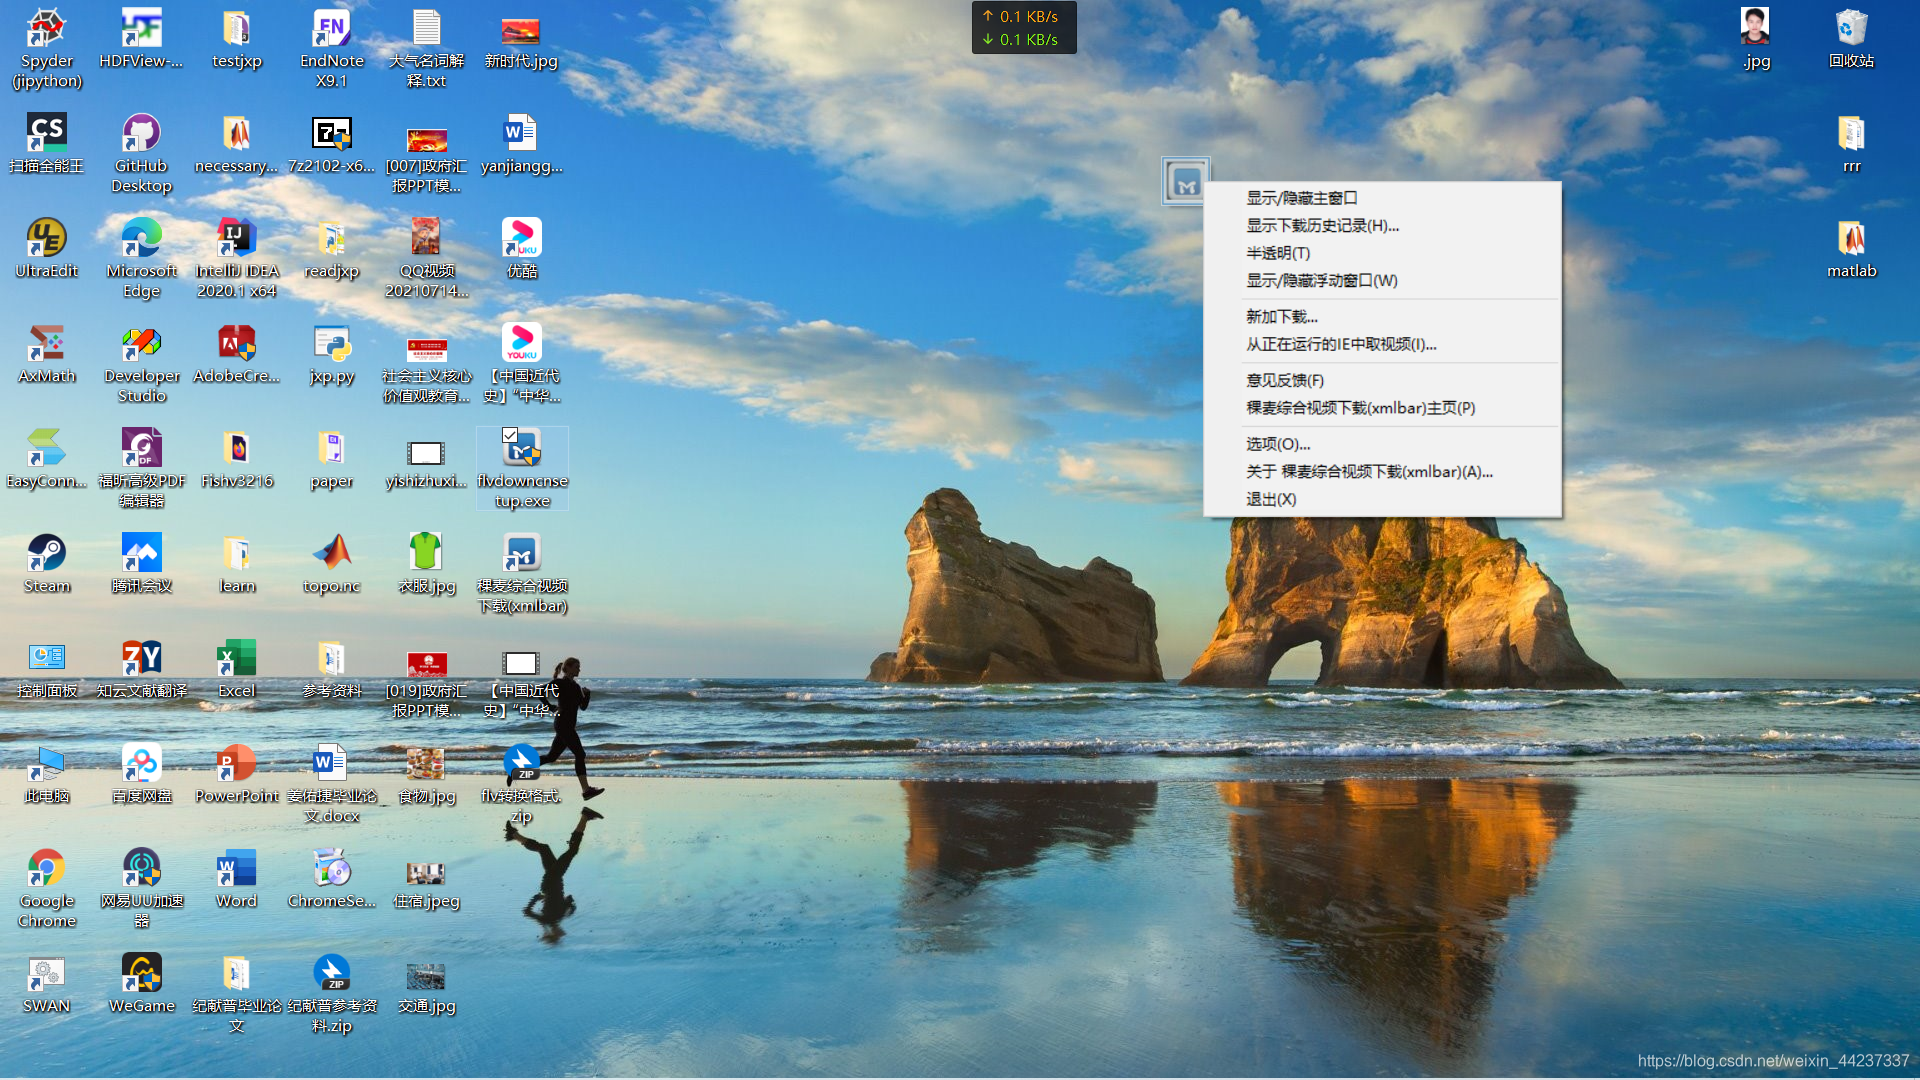Select the UltraEdit desktop icon
The width and height of the screenshot is (1920, 1080).
[47, 238]
